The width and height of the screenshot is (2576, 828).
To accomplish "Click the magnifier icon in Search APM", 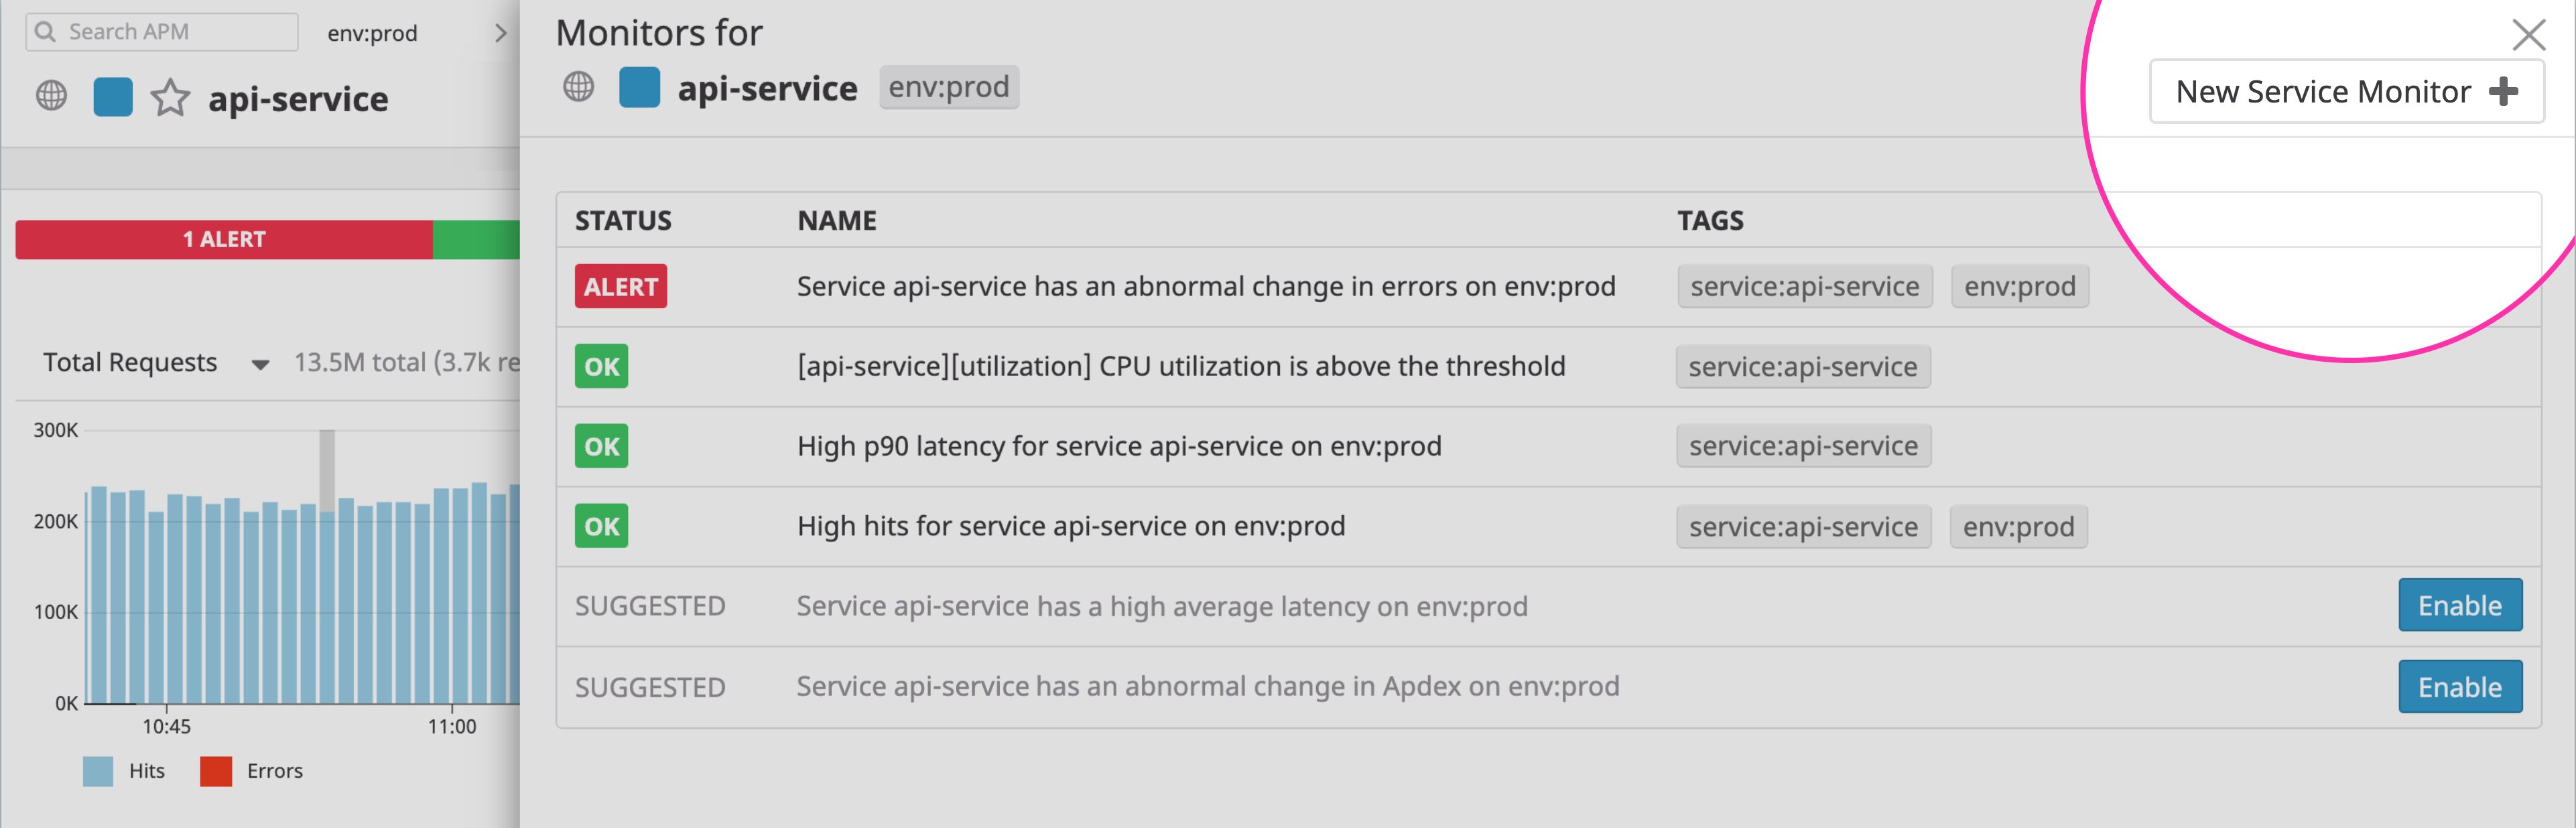I will (x=46, y=31).
